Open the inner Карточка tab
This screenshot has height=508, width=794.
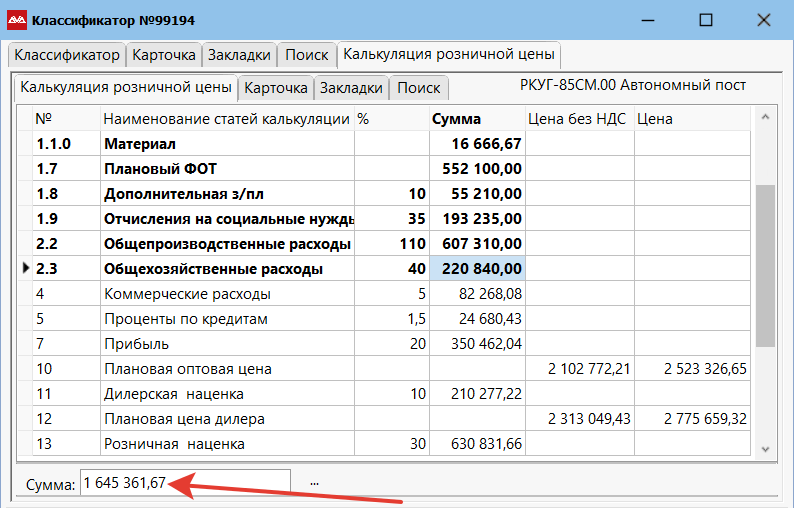(x=276, y=88)
